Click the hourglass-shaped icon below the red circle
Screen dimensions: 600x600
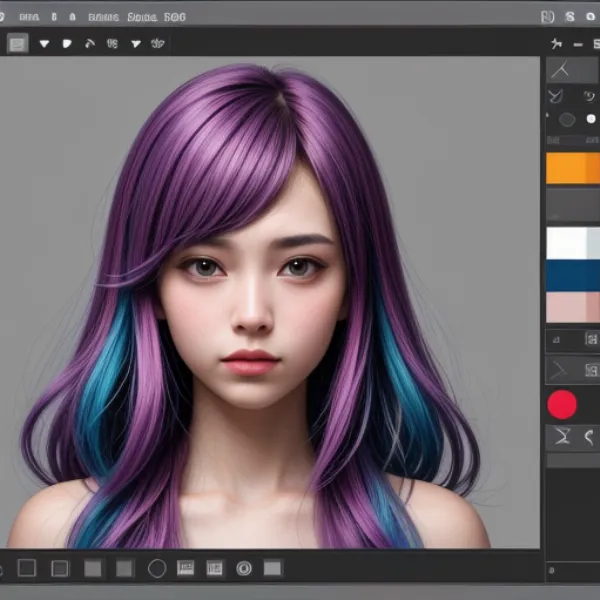[x=562, y=436]
